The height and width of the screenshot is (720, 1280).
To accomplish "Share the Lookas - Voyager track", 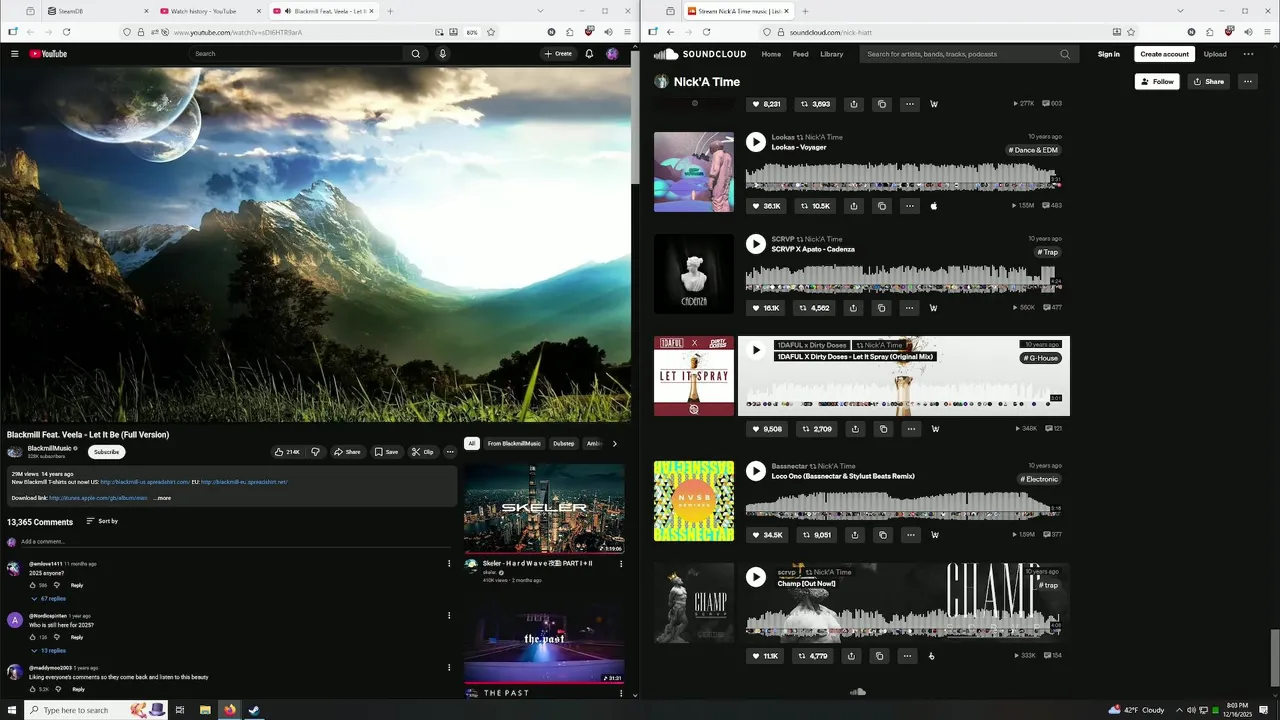I will 854,206.
